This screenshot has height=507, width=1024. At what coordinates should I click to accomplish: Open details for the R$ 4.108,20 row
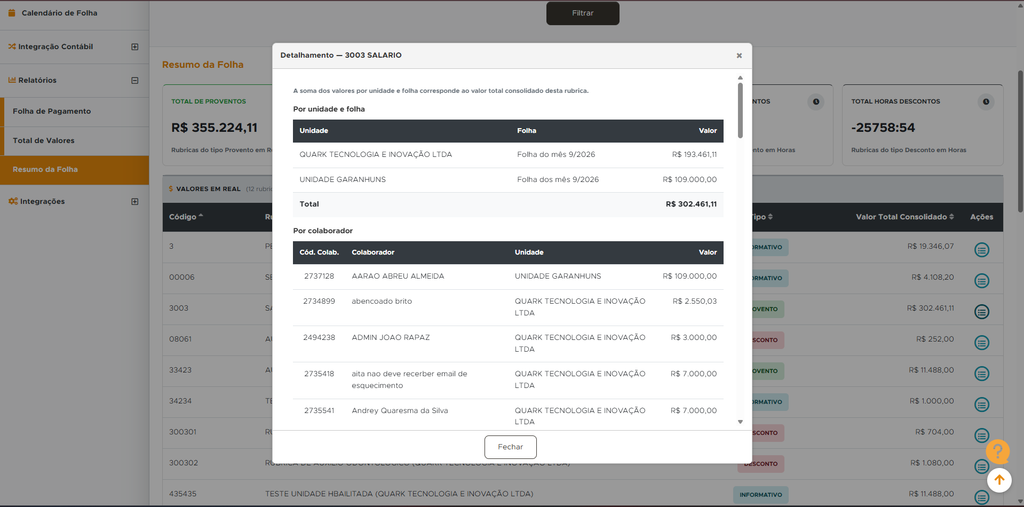pyautogui.click(x=981, y=280)
